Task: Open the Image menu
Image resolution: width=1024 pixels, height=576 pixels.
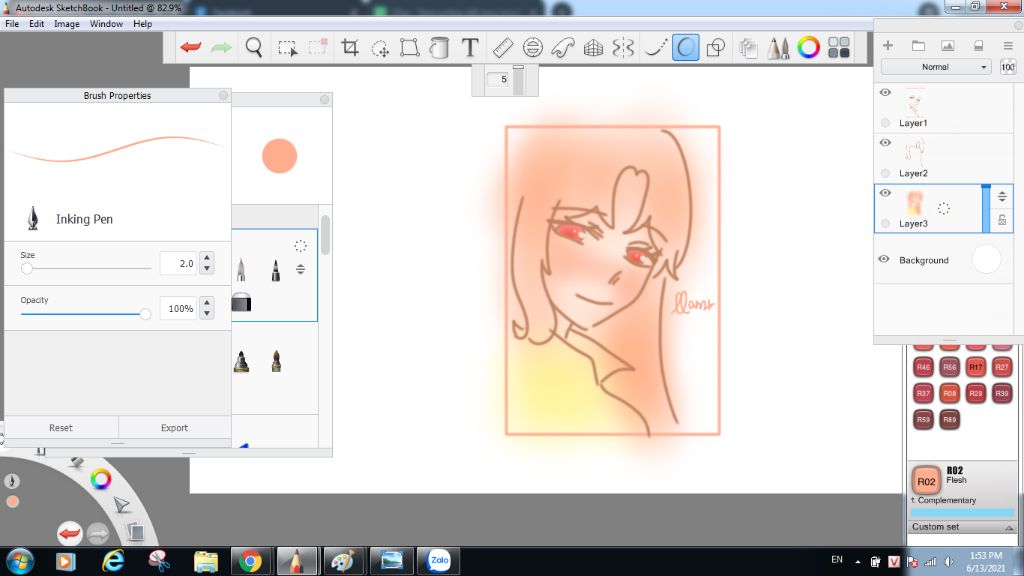Action: coord(67,24)
